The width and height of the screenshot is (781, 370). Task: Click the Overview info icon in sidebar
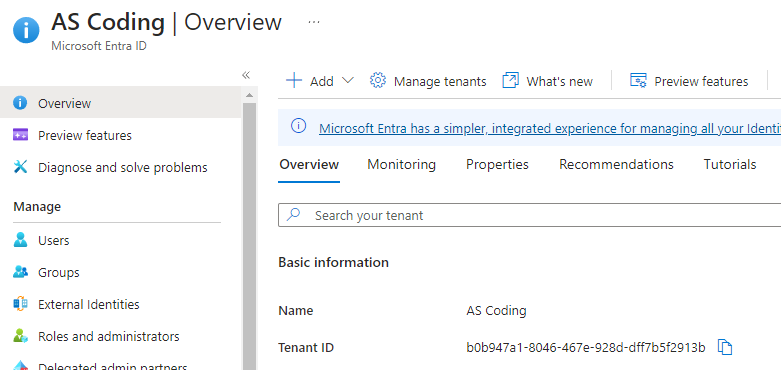tap(20, 103)
